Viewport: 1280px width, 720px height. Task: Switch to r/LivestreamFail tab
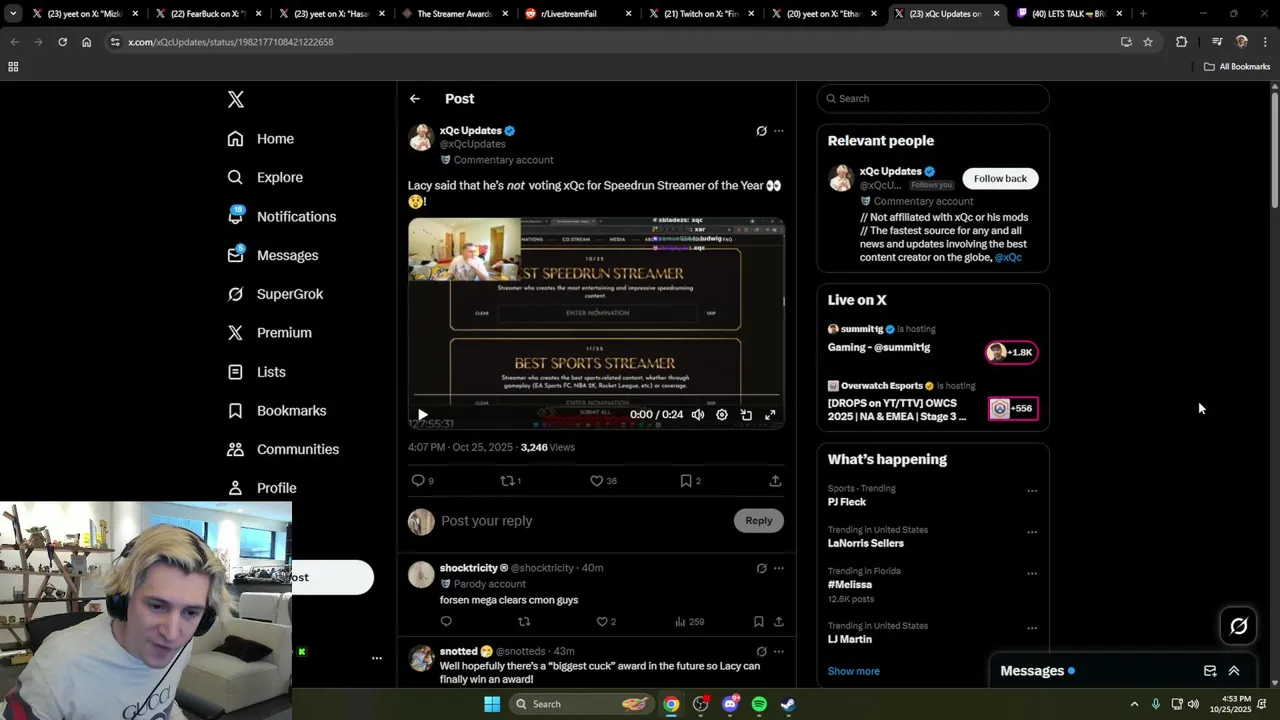(579, 14)
